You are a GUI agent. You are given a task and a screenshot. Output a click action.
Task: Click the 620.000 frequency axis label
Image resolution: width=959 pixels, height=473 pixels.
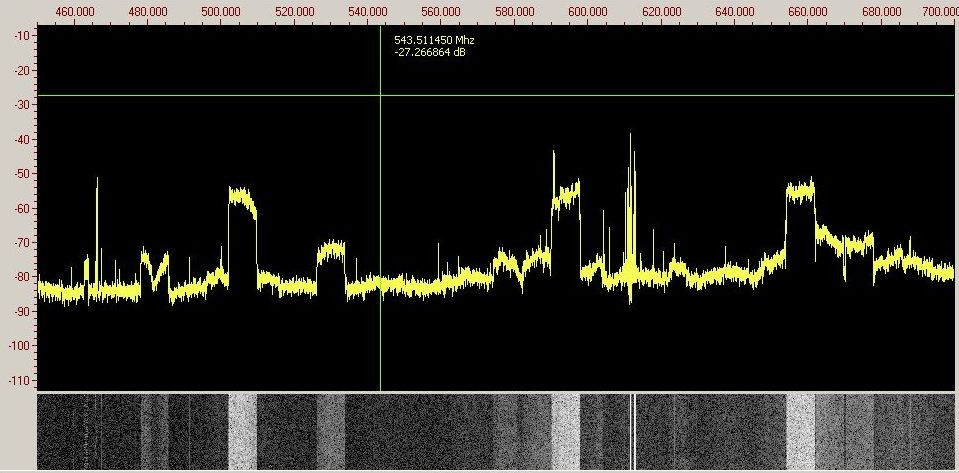pyautogui.click(x=662, y=12)
